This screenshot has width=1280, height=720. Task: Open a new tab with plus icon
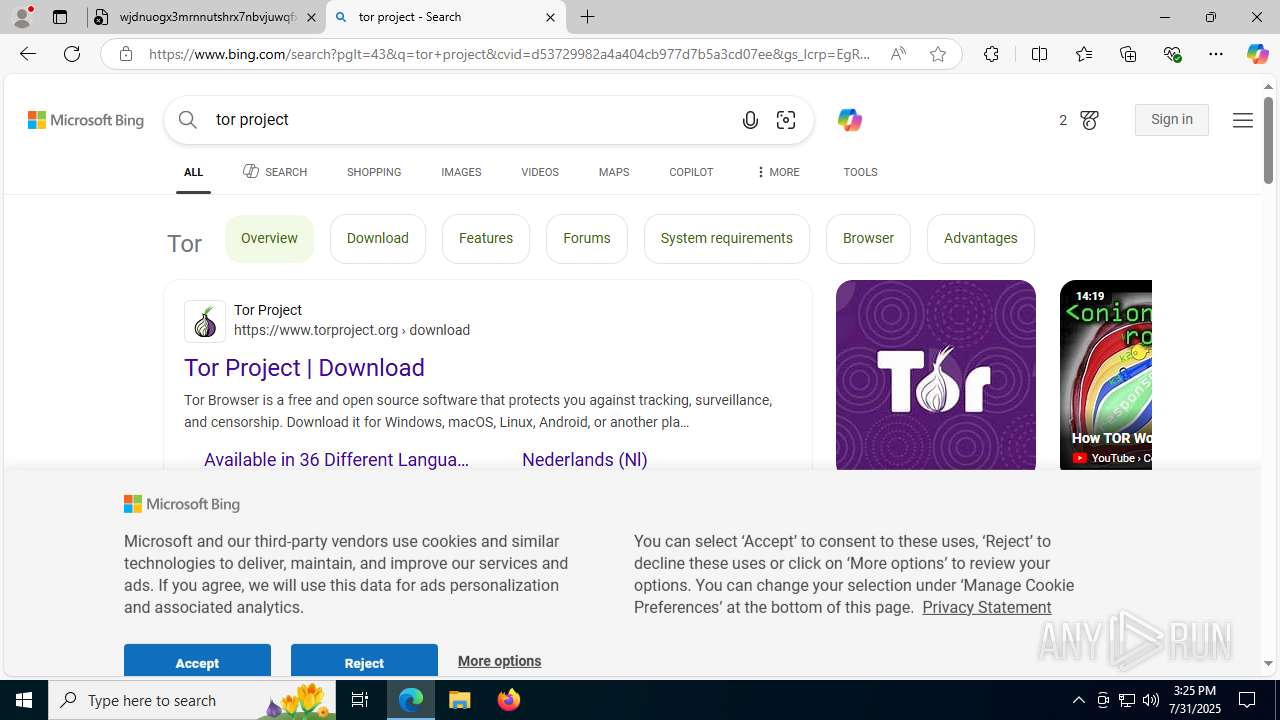point(588,17)
